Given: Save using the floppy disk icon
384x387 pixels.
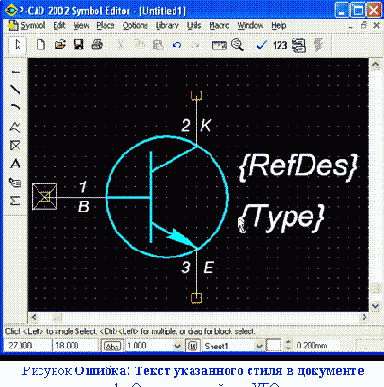Looking at the screenshot, I should (79, 45).
